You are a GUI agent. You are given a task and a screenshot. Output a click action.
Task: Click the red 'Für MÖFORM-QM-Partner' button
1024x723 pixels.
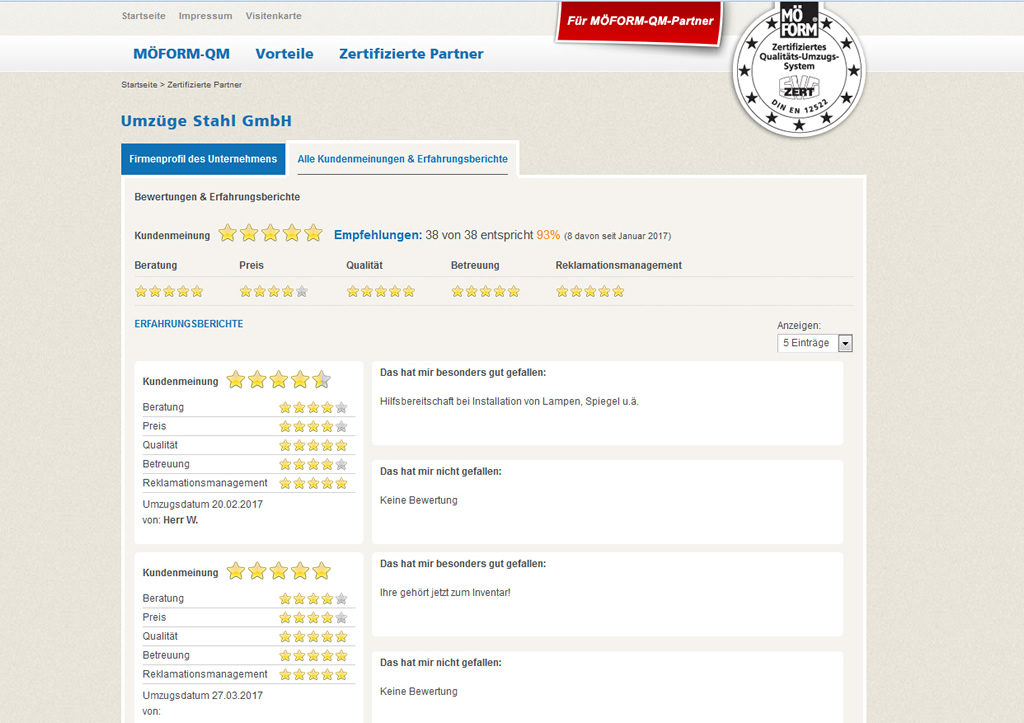639,22
